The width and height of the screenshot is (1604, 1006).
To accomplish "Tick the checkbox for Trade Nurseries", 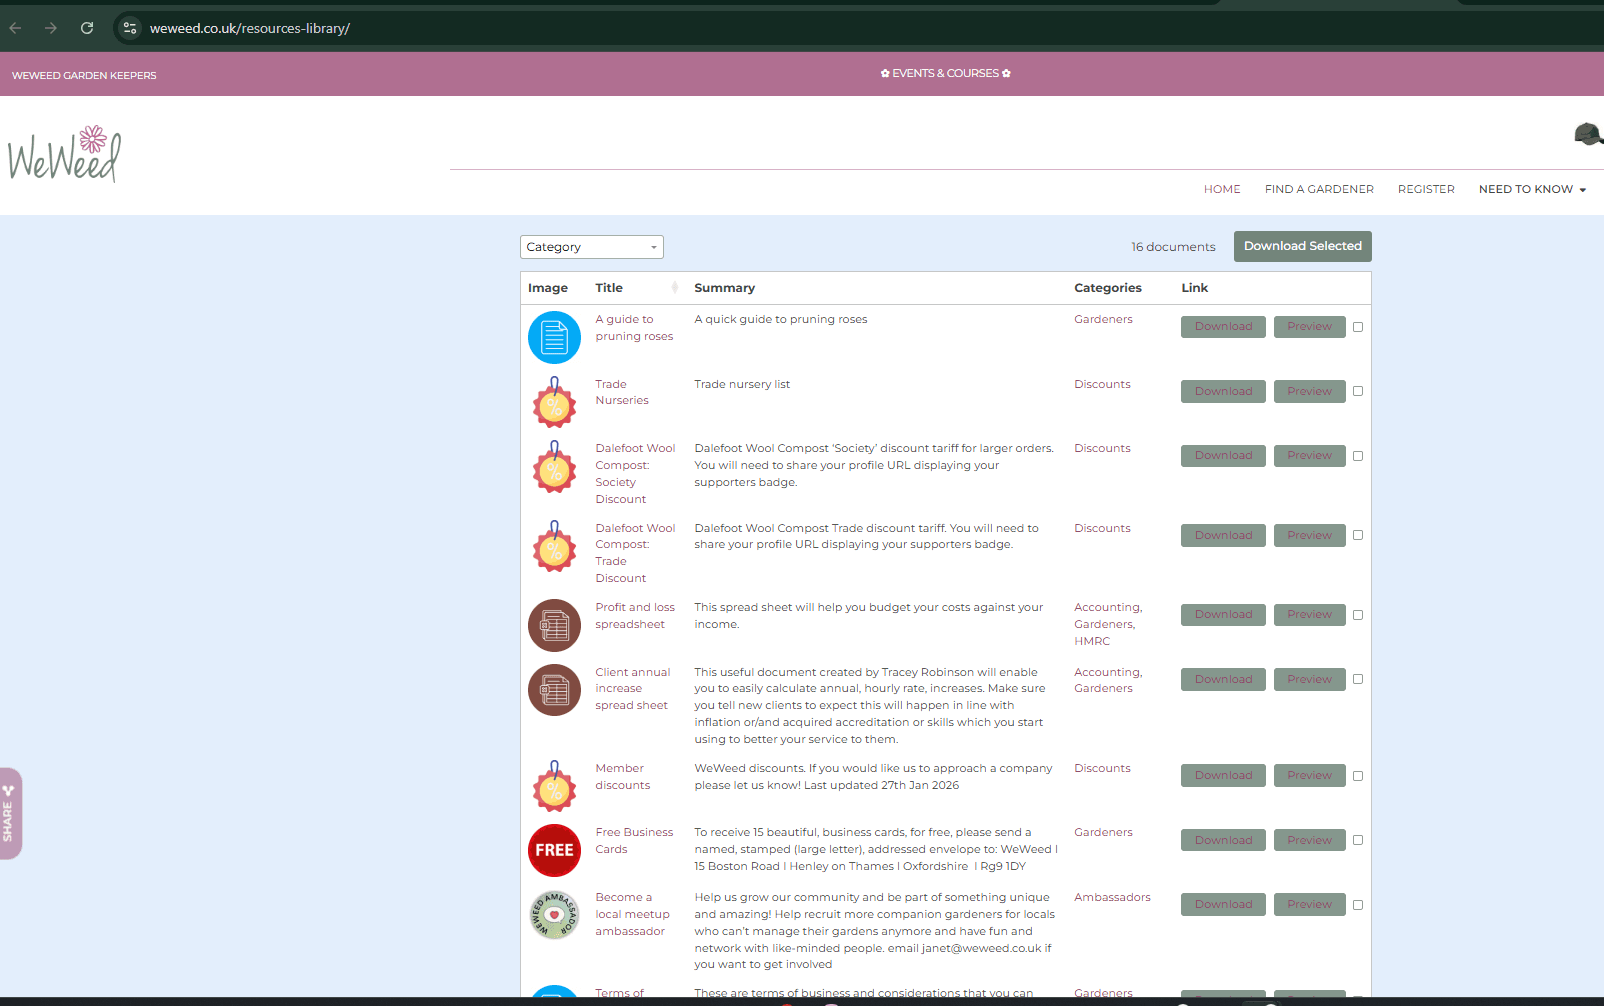I will pyautogui.click(x=1358, y=391).
